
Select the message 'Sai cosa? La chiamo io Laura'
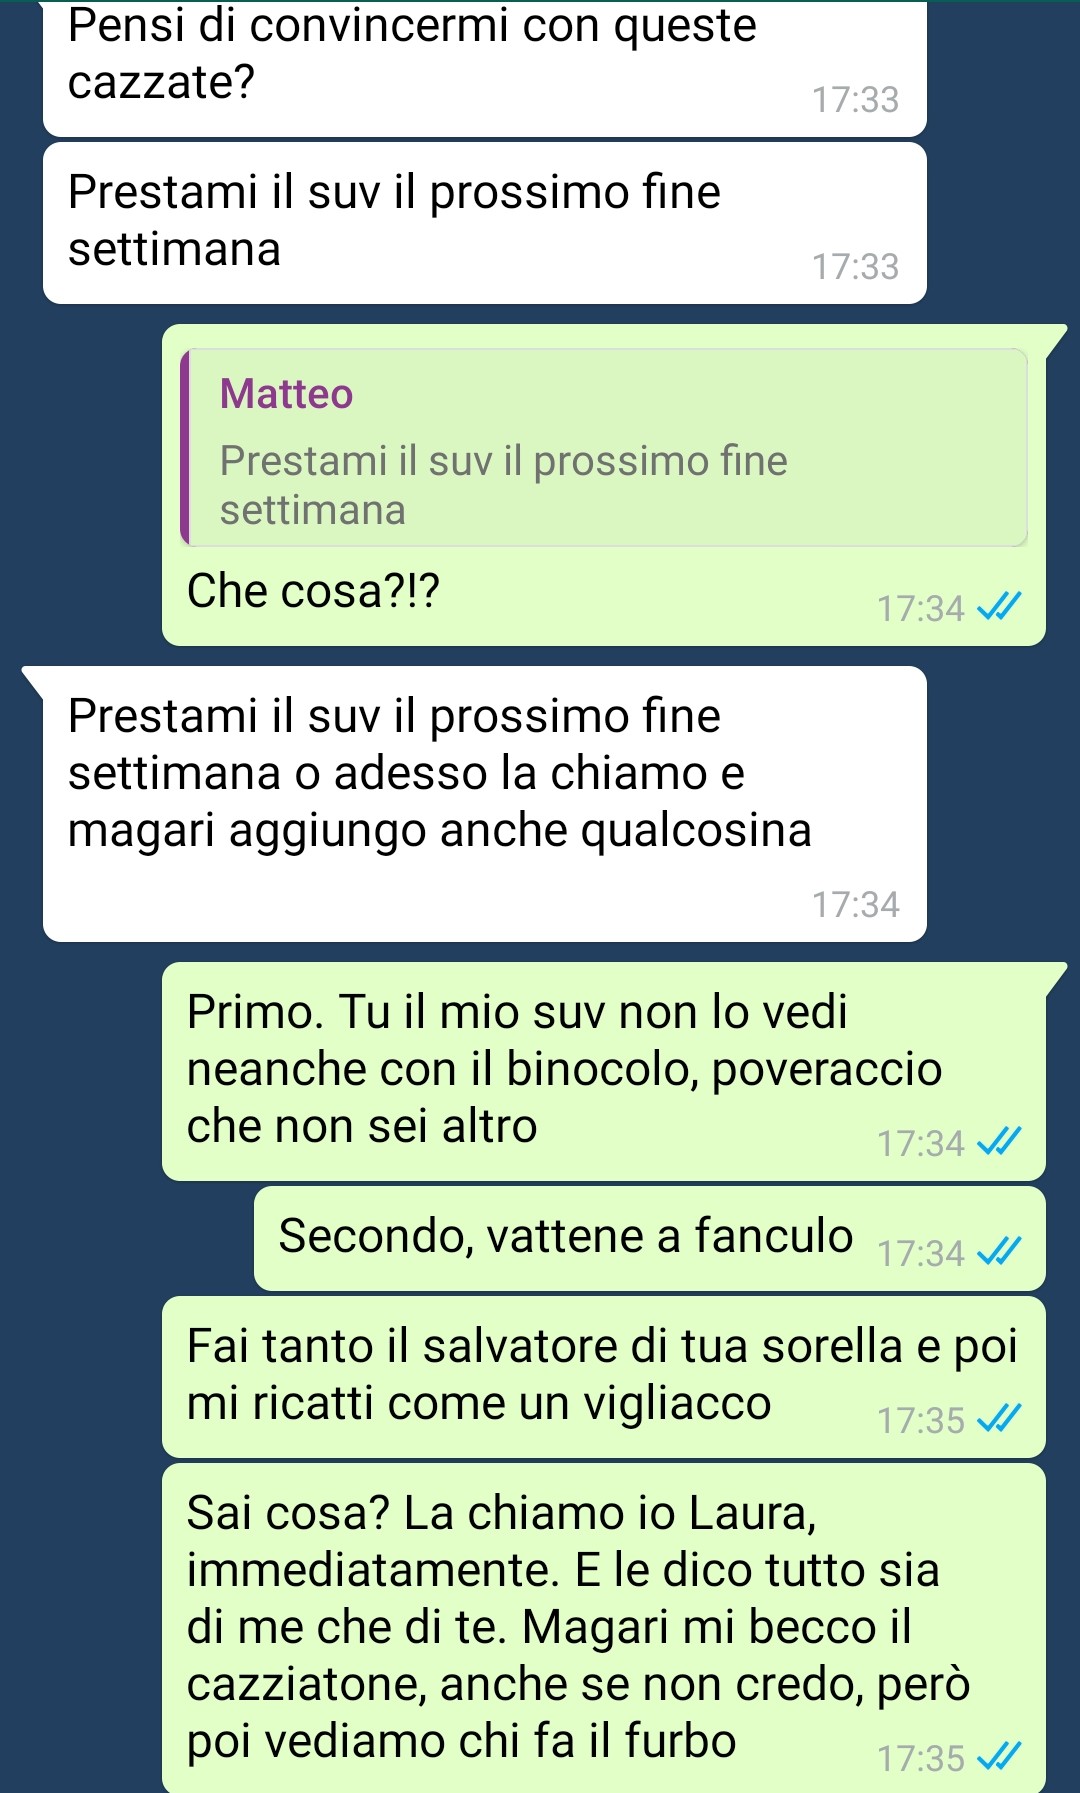pos(604,1628)
